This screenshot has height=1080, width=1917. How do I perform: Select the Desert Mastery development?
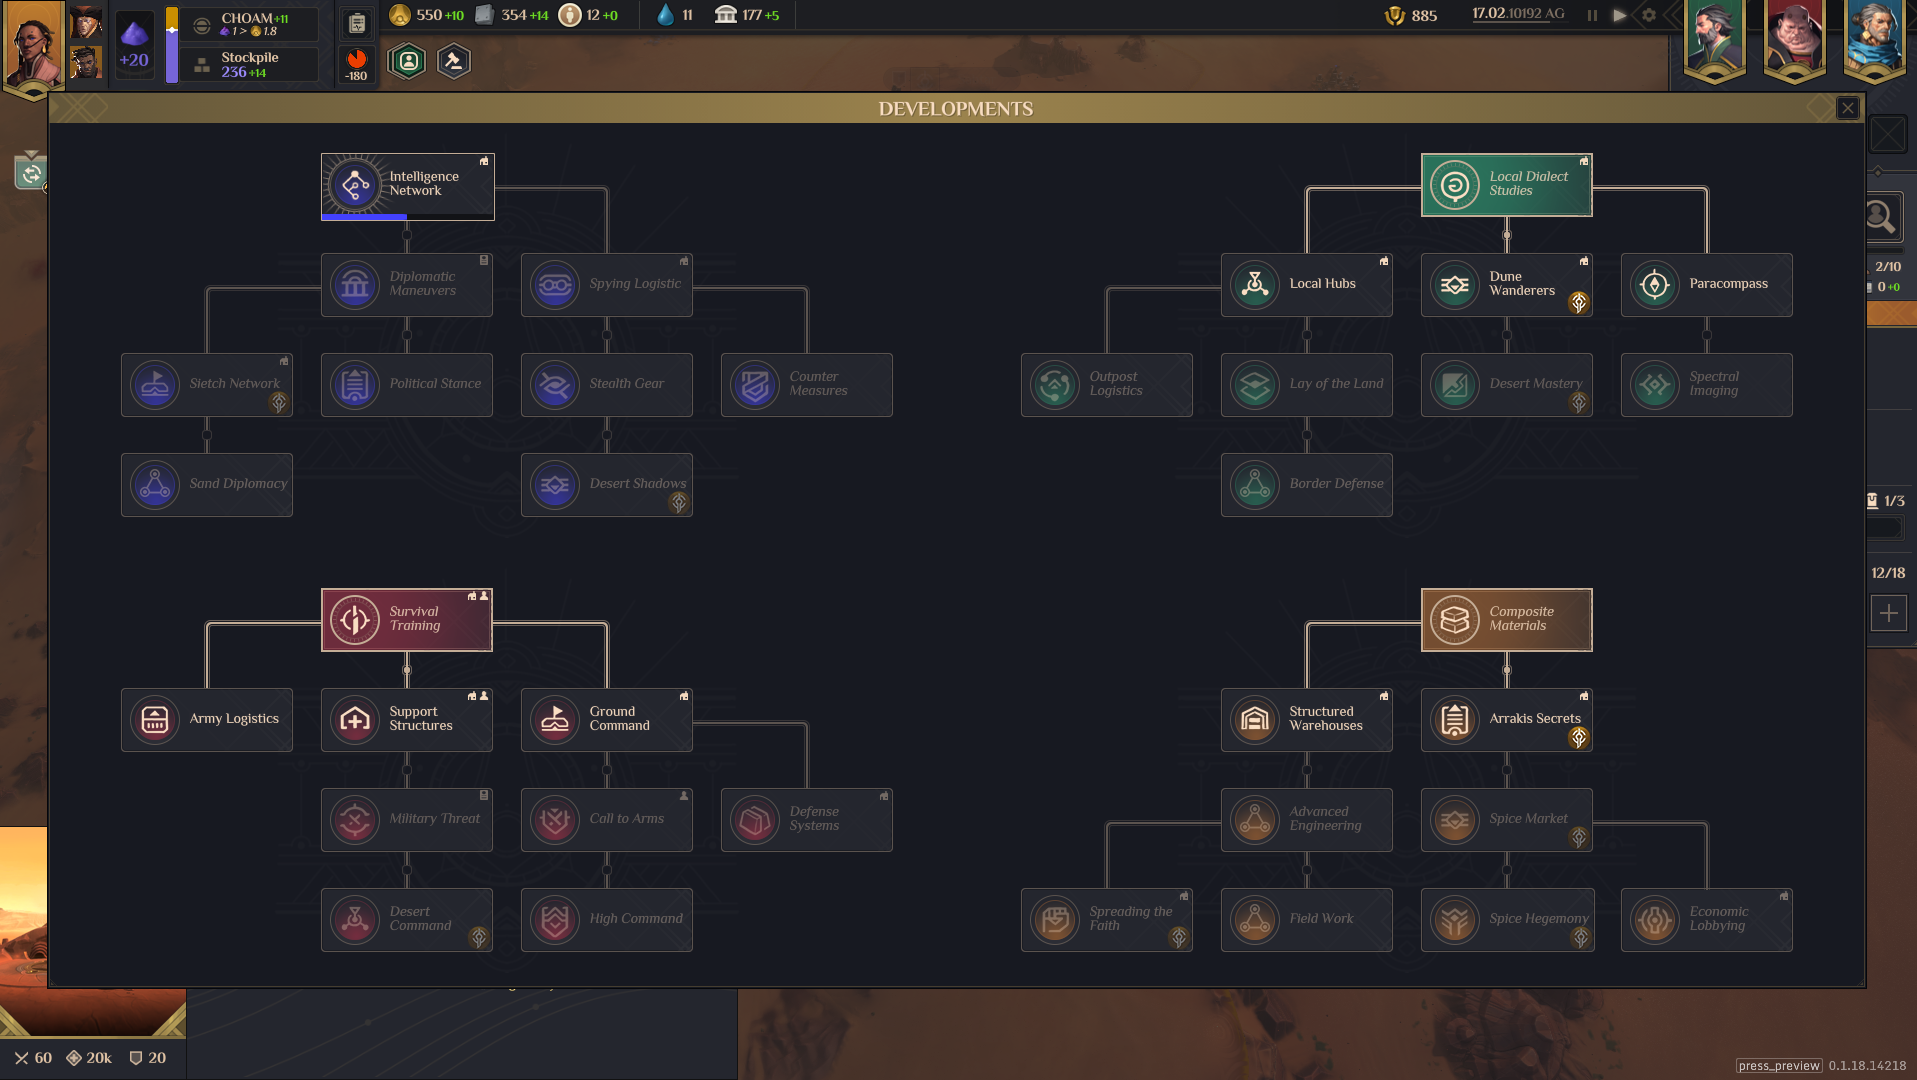pos(1507,385)
